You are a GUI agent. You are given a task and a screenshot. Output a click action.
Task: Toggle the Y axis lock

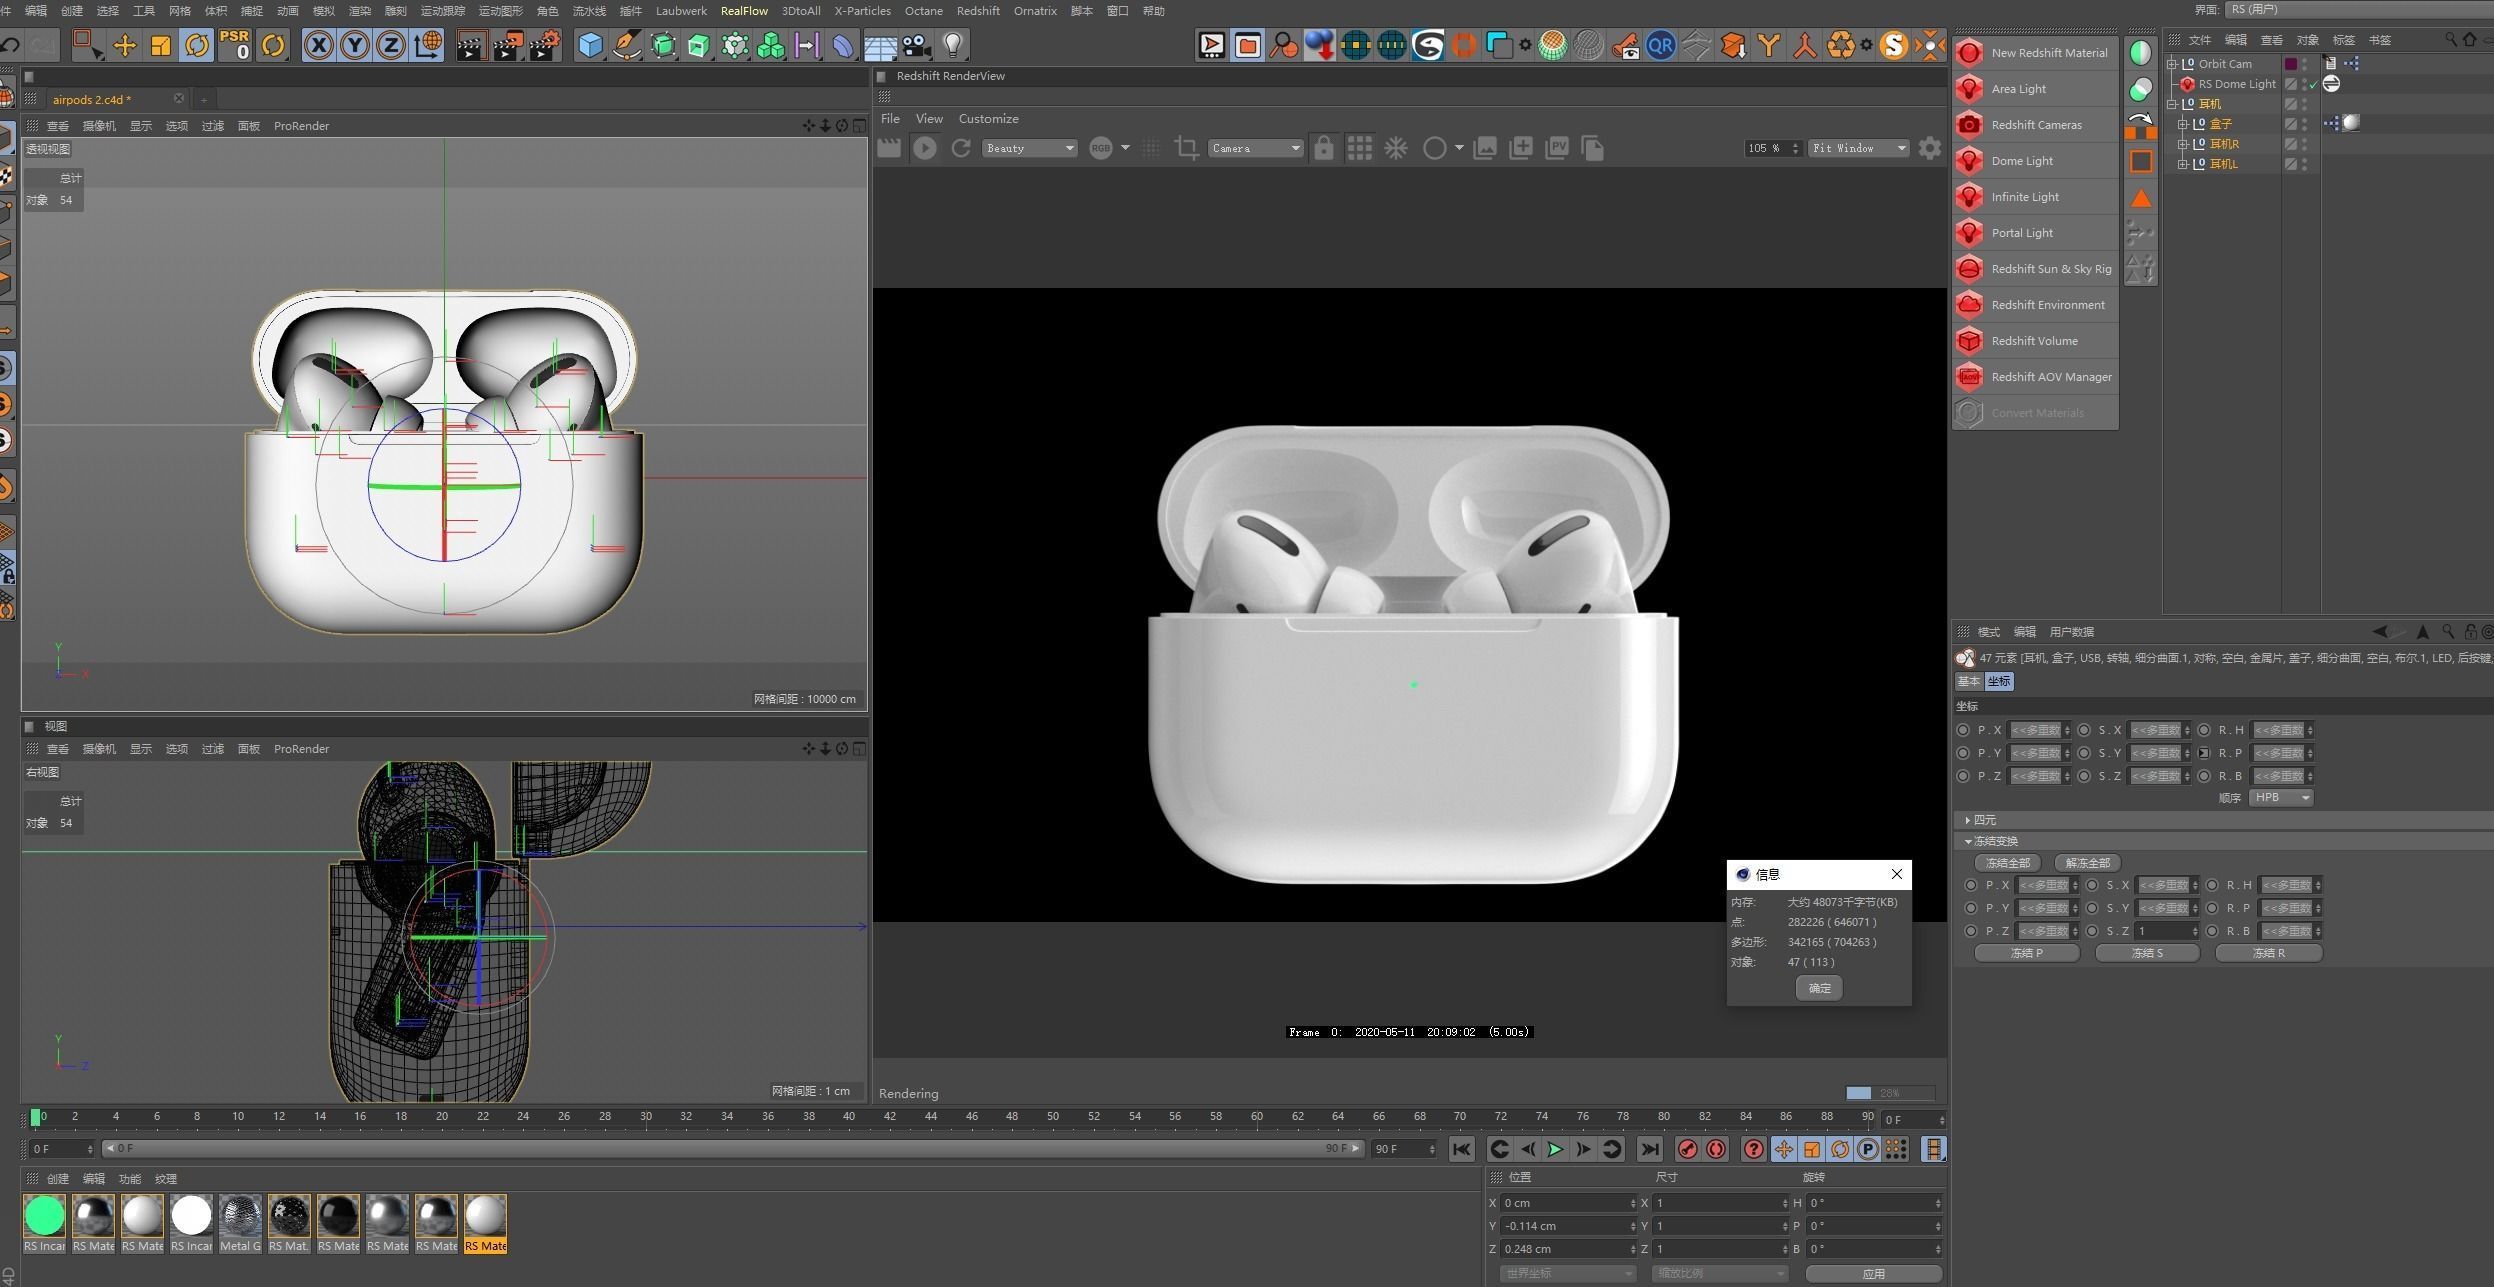354,45
